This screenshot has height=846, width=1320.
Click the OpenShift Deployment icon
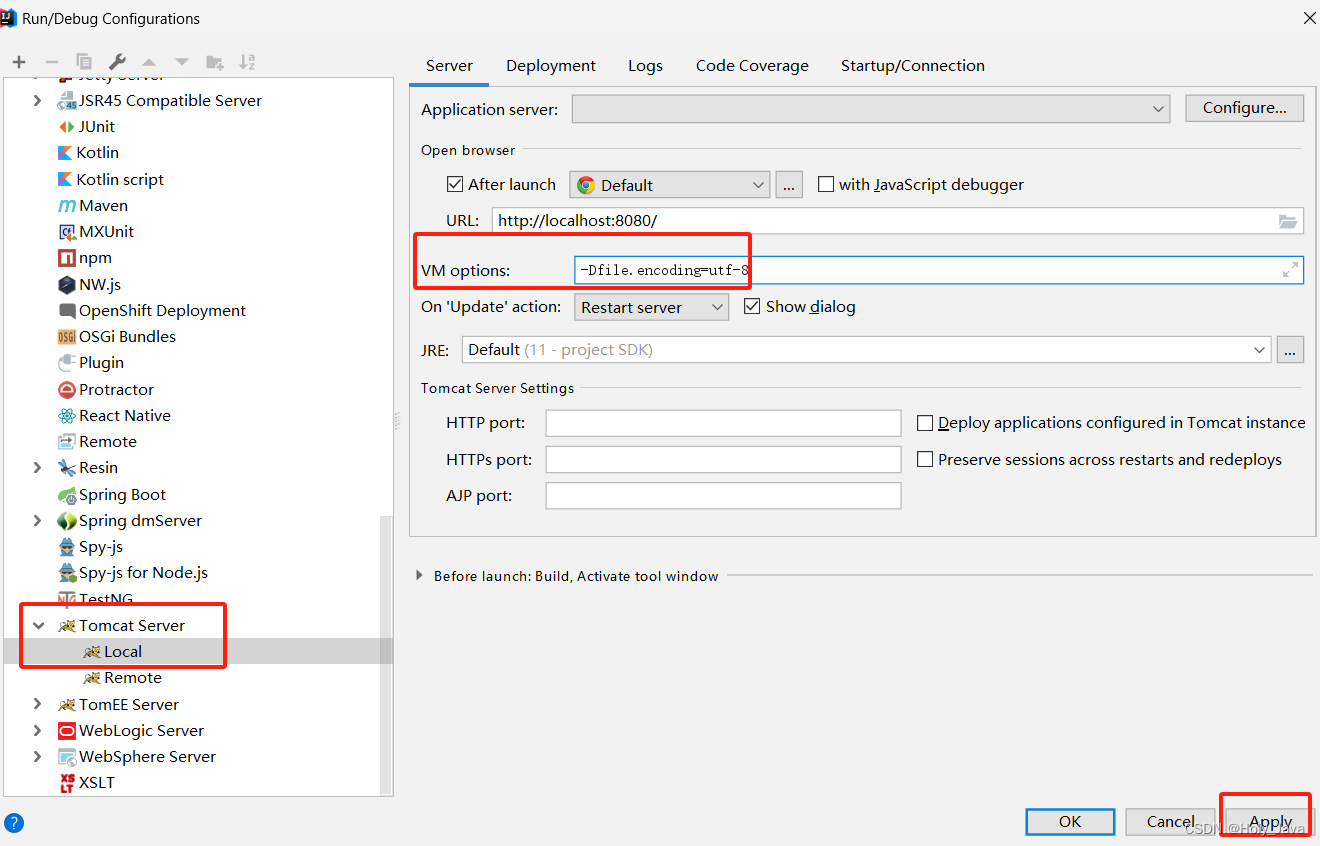(x=67, y=311)
